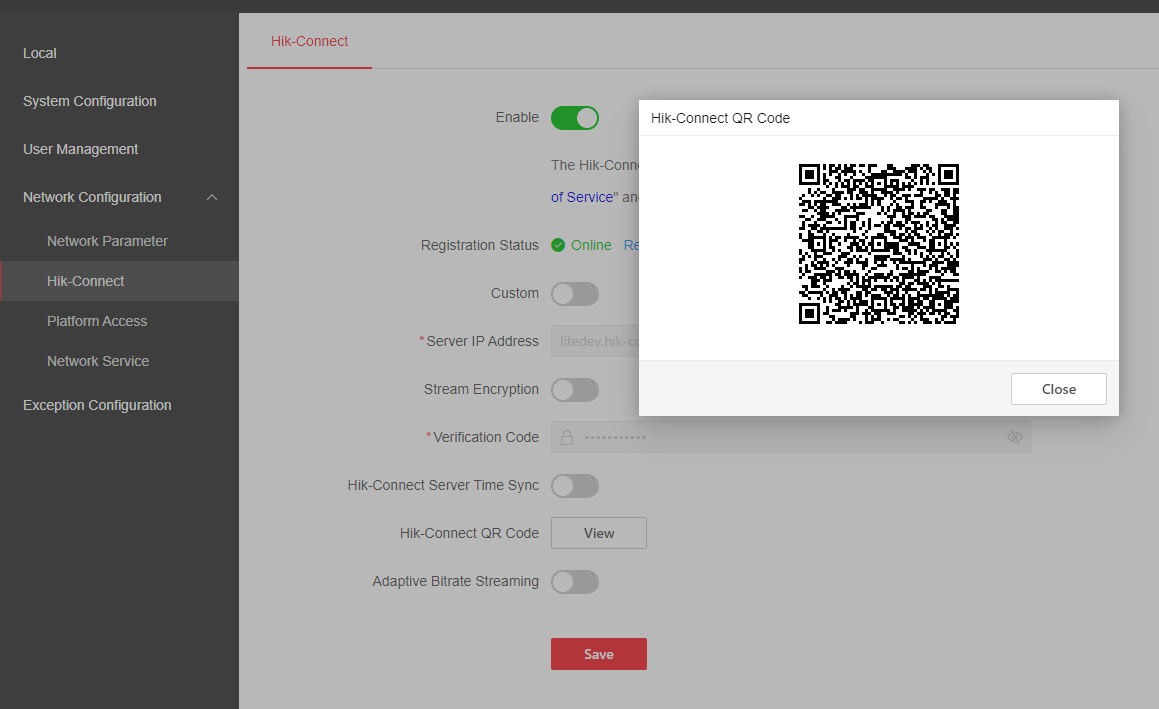Click the Hik-Connect QR code image

pyautogui.click(x=878, y=244)
